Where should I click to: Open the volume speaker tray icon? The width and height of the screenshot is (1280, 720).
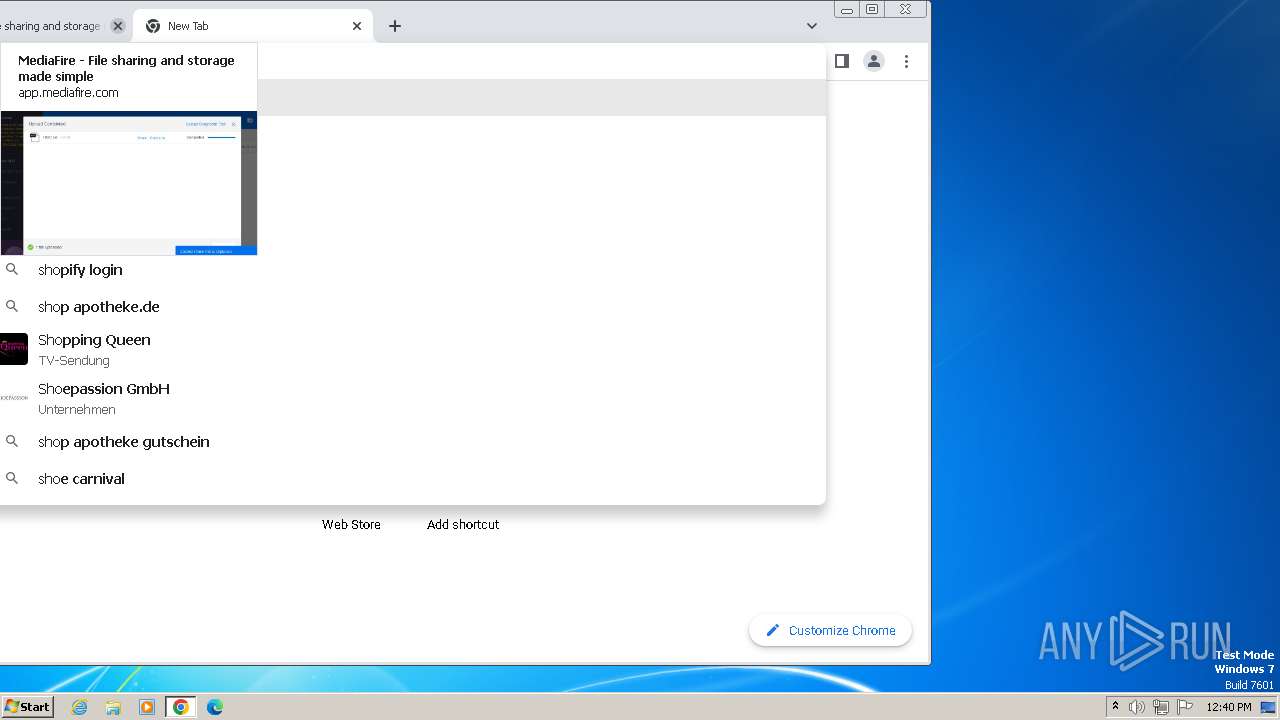pyautogui.click(x=1137, y=707)
